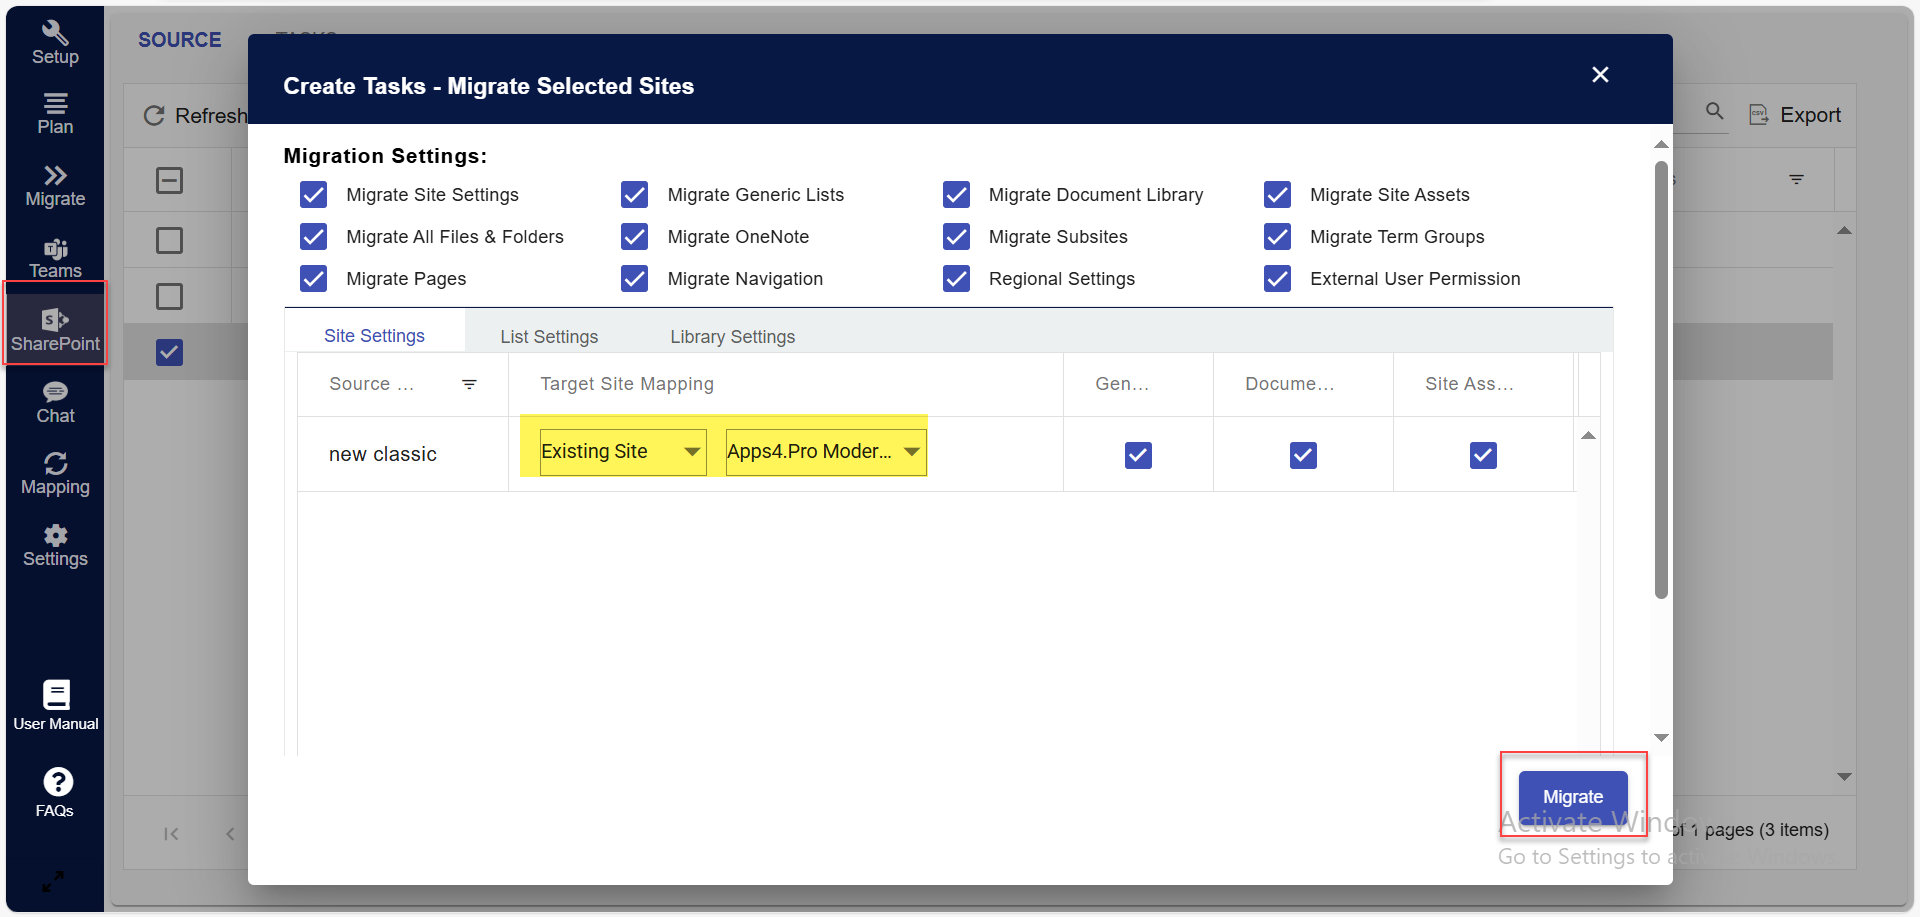The image size is (1920, 917).
Task: Switch to the List Settings tab
Action: pos(549,336)
